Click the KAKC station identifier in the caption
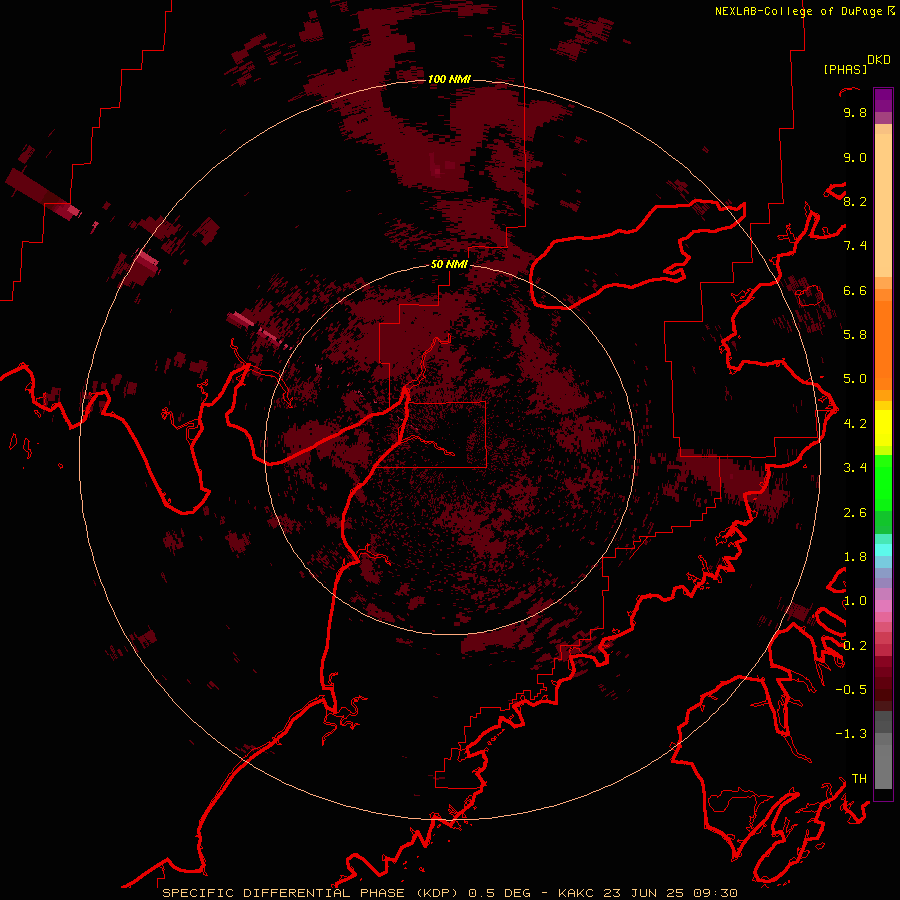900x900 pixels. (577, 893)
